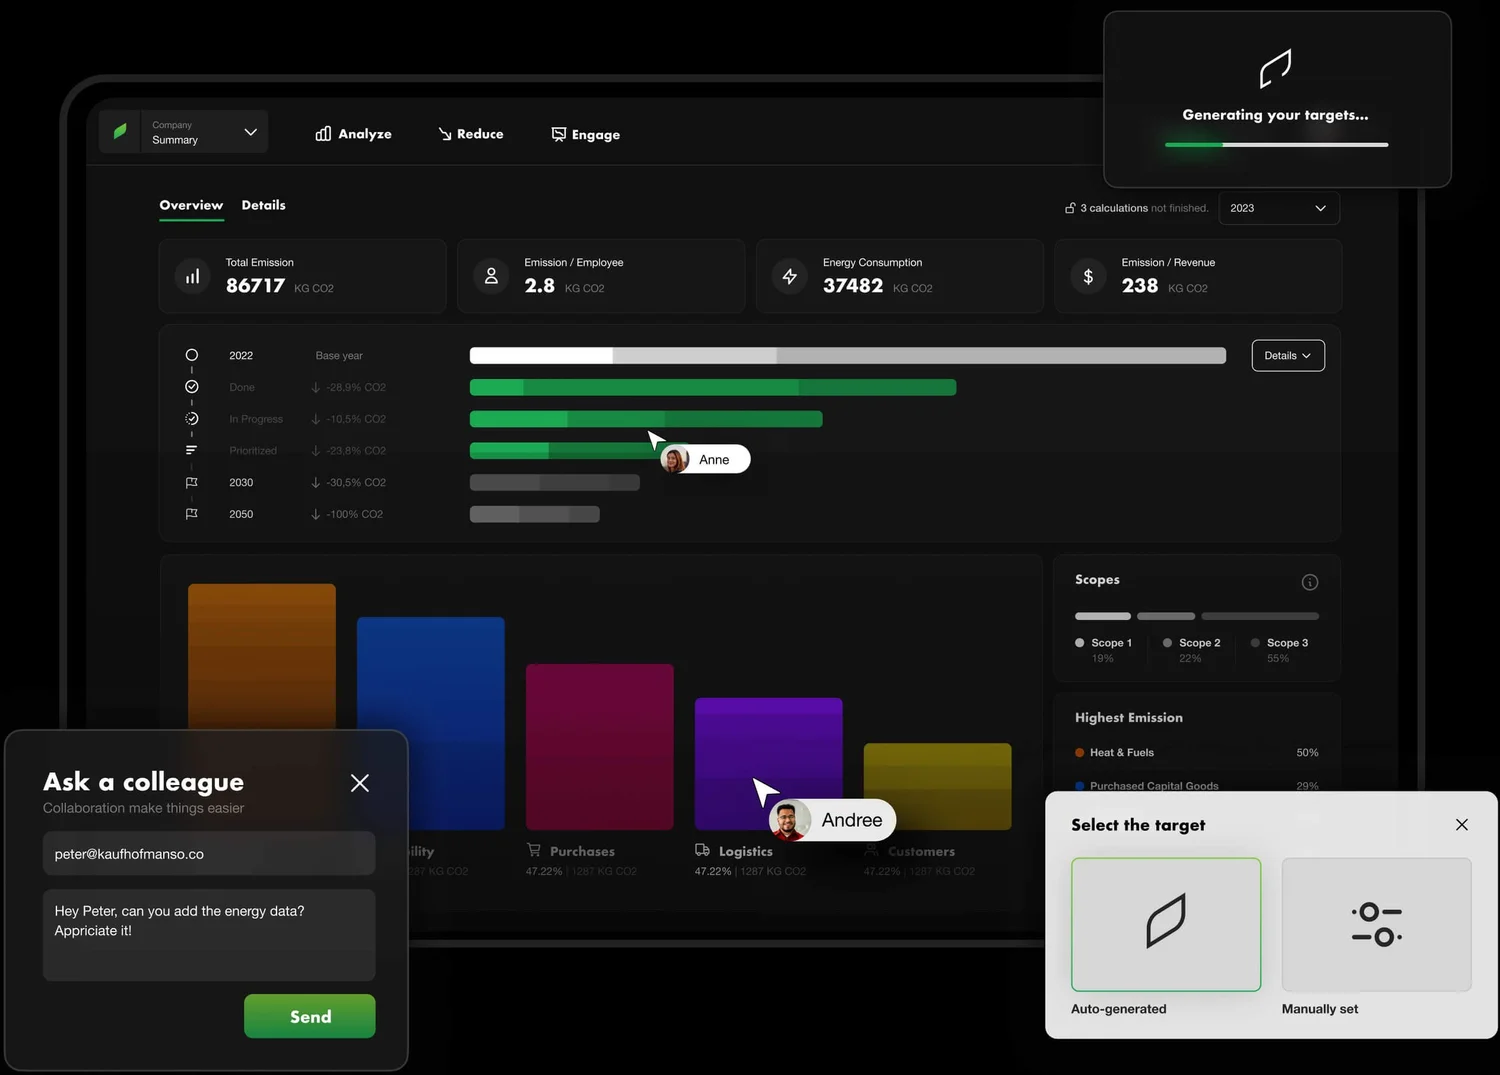Click the flag icon beside the 2030 milestone
Viewport: 1500px width, 1075px height.
pos(191,482)
